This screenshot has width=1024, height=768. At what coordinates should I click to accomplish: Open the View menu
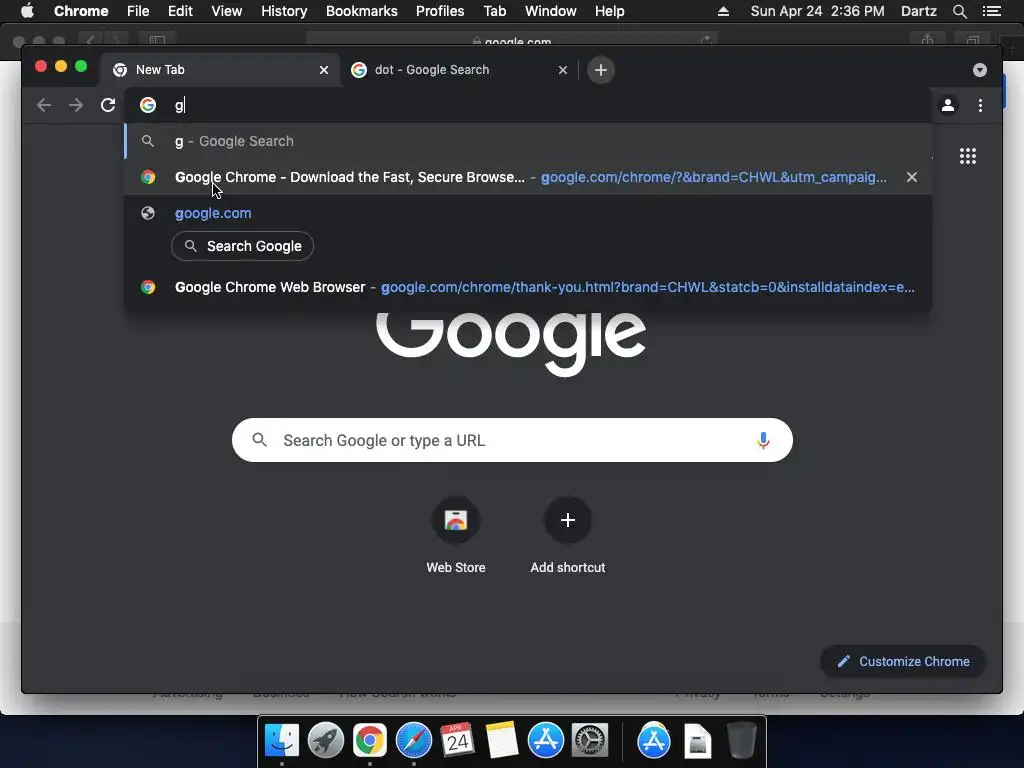coord(227,11)
